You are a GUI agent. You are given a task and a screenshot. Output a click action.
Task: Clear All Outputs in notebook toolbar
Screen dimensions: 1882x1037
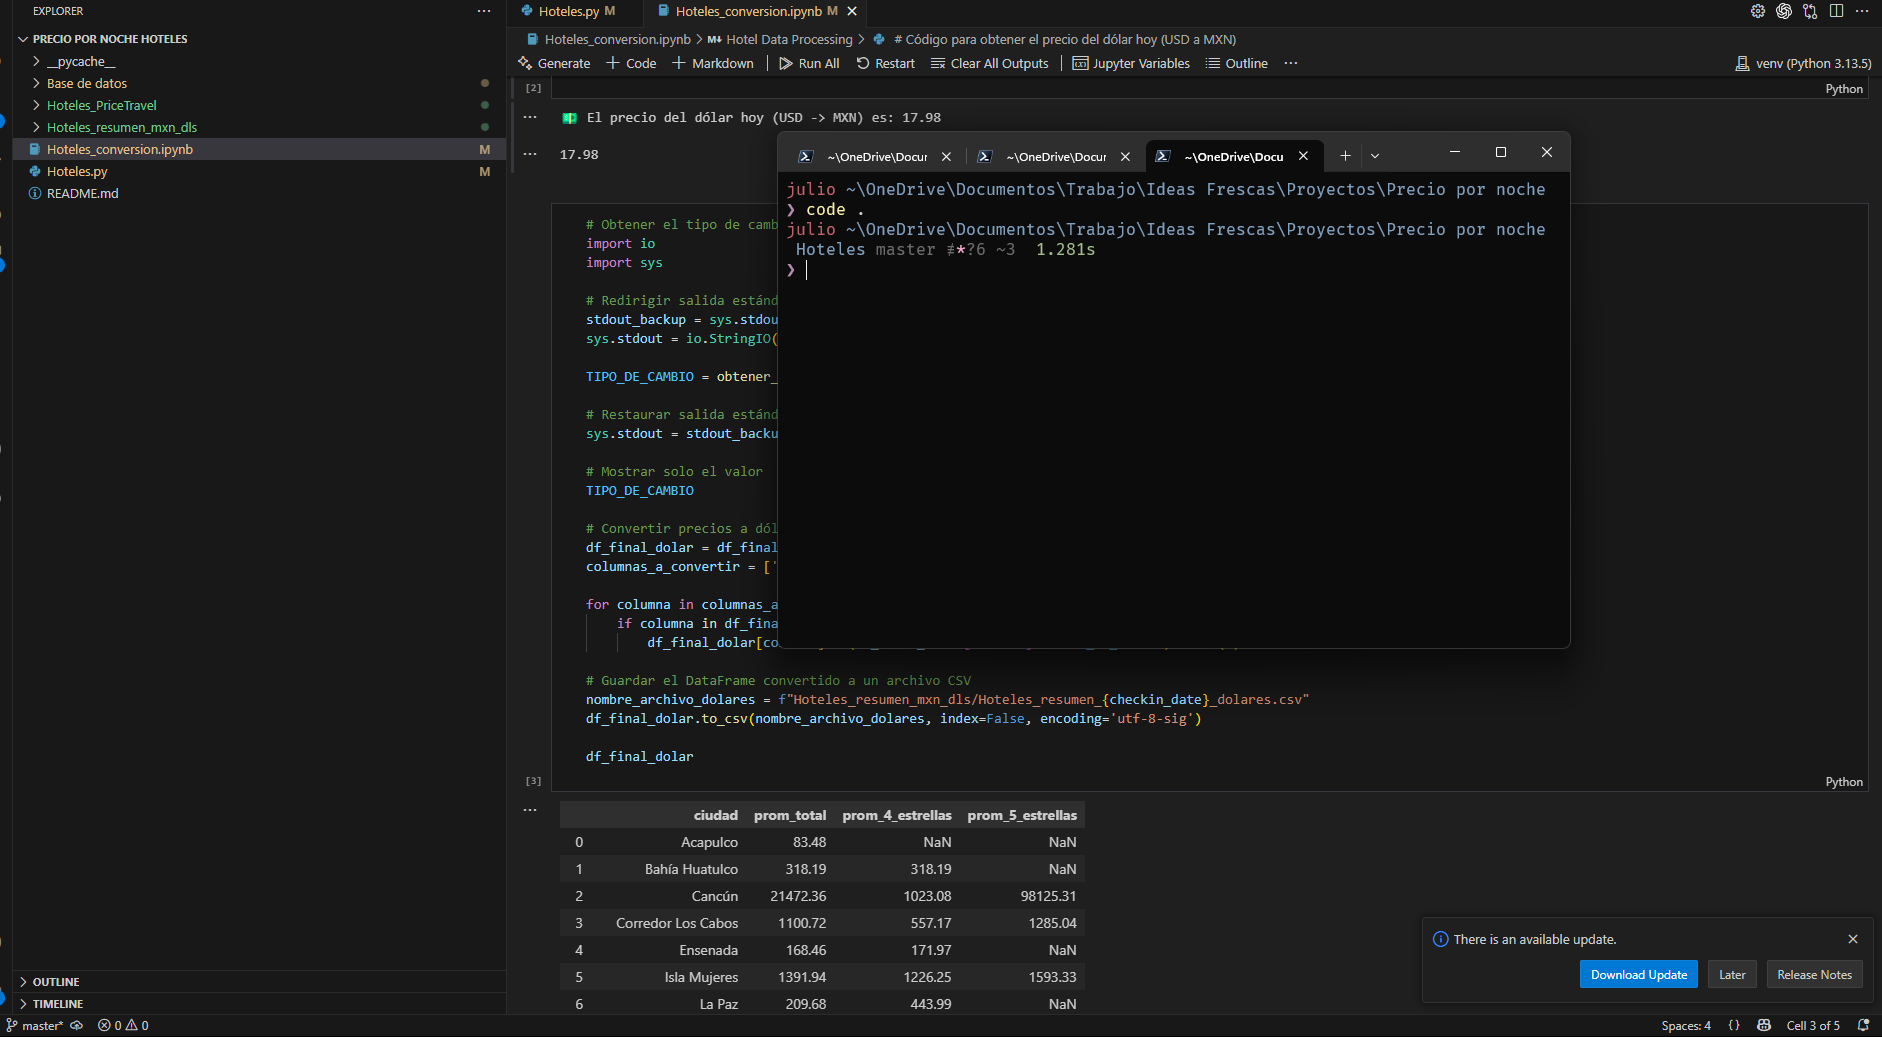pos(989,63)
